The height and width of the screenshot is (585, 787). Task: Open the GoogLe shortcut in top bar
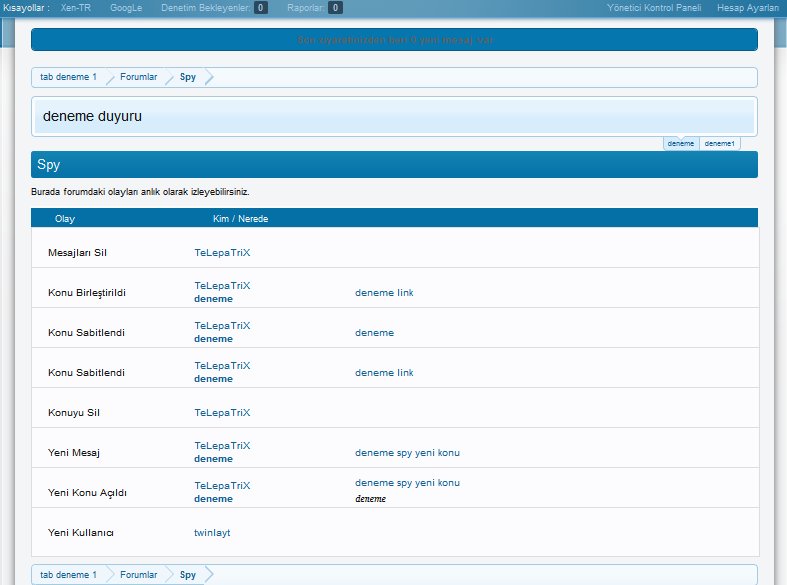pos(126,8)
